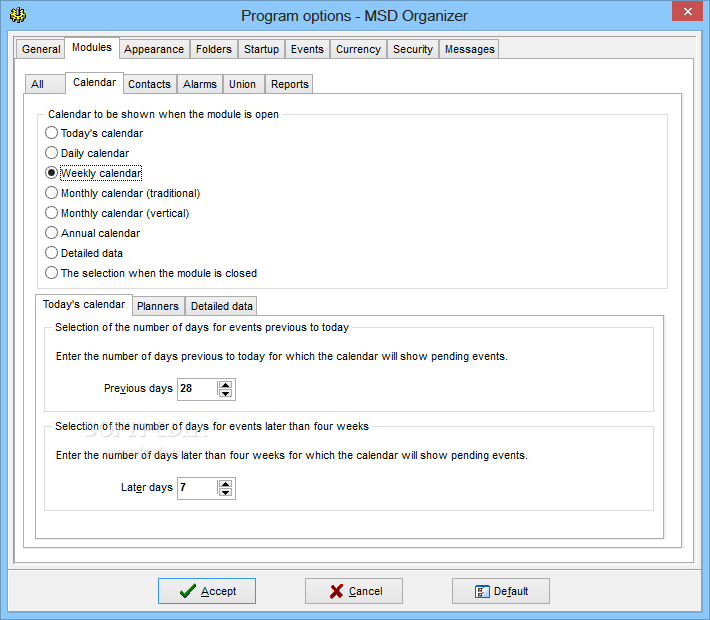Screen dimensions: 710x620
Task: Click the Later days label
Action: point(147,488)
